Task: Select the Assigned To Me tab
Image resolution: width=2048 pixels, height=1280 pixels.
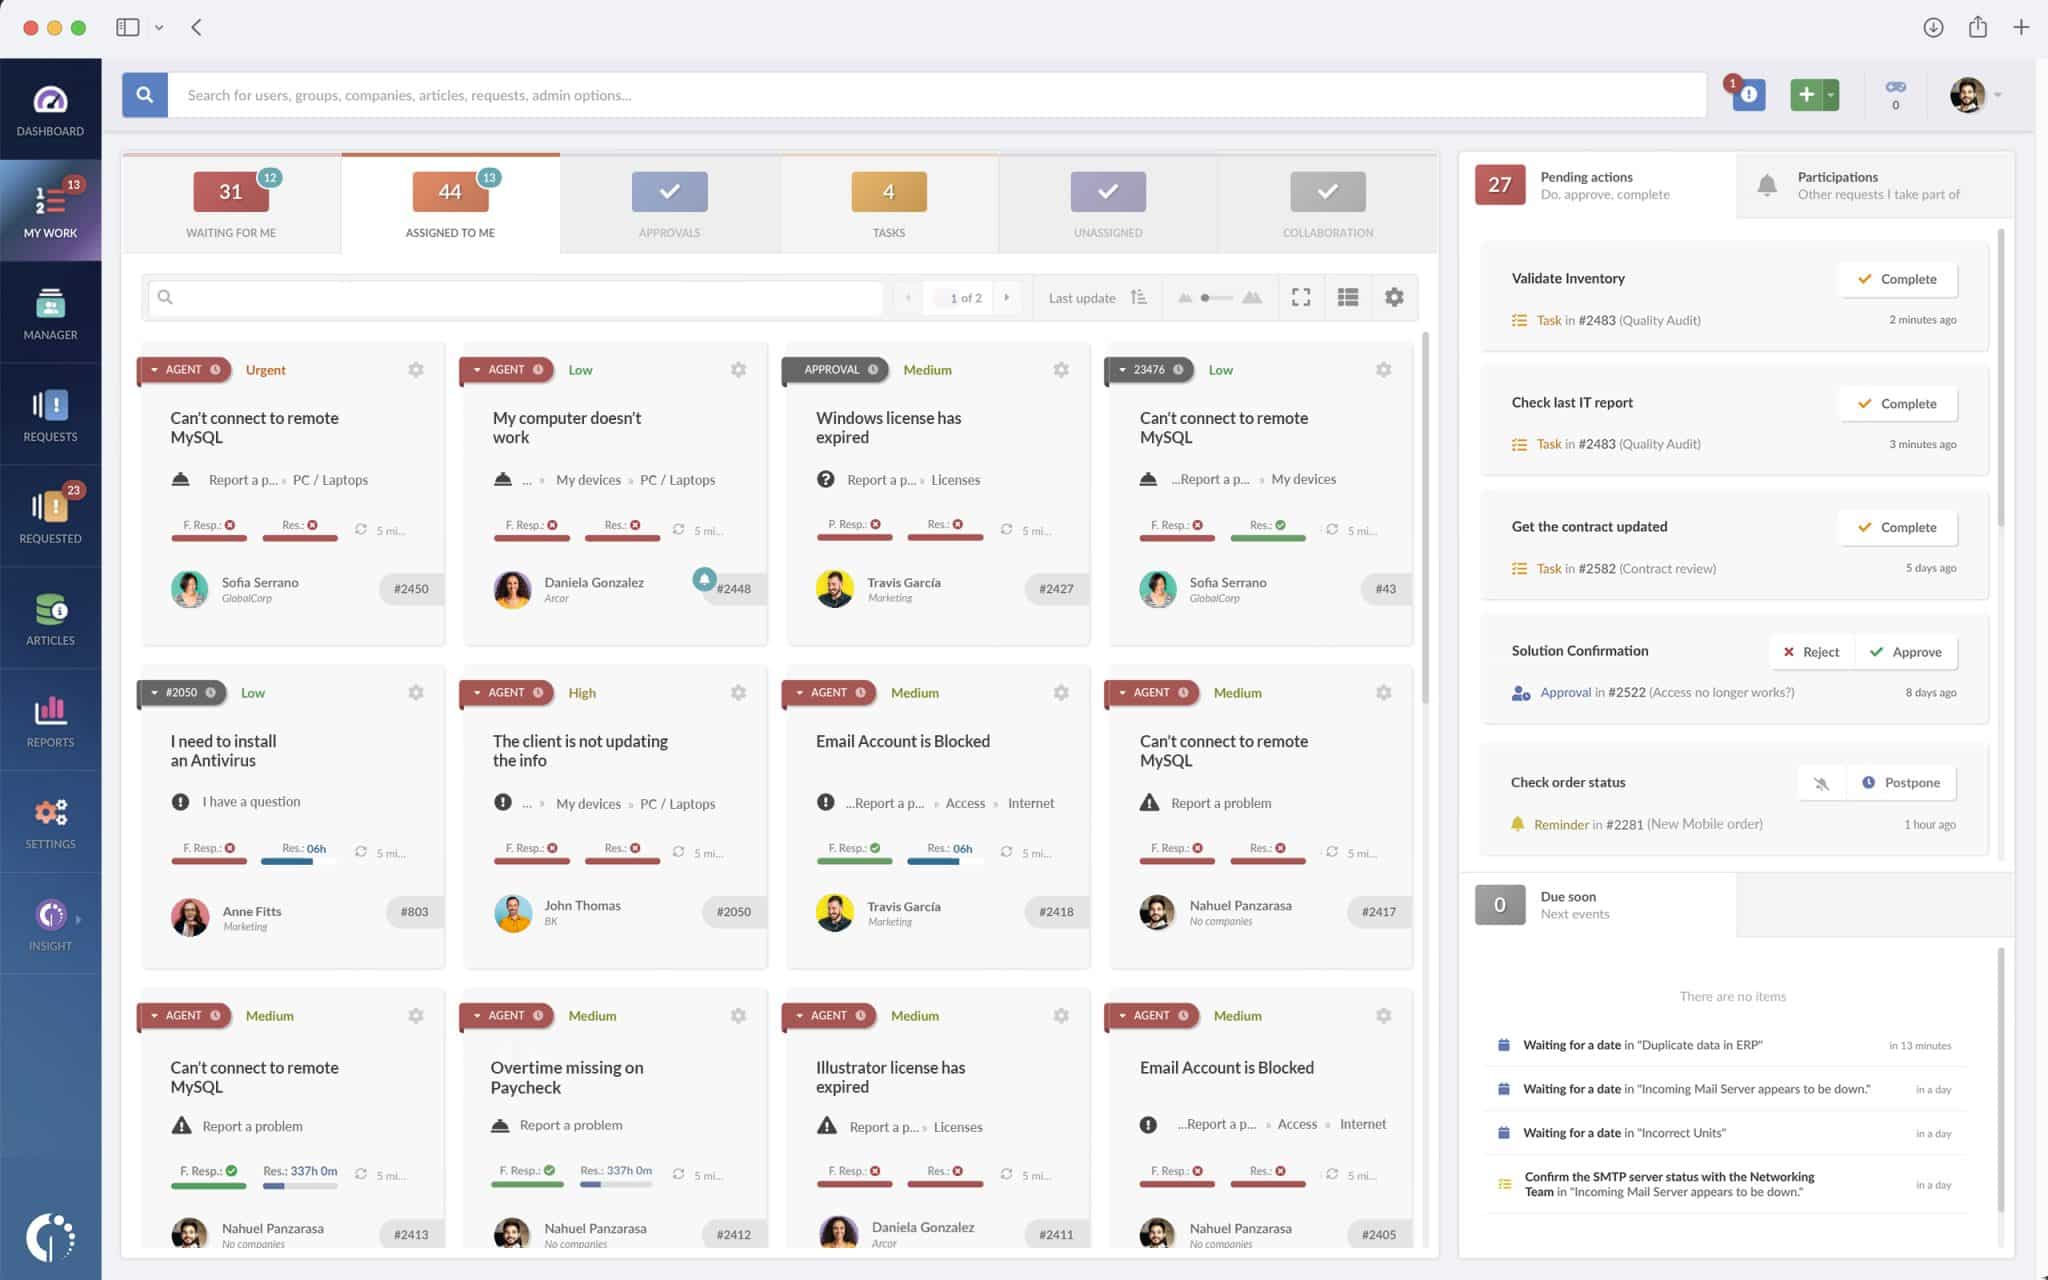Action: coord(450,204)
